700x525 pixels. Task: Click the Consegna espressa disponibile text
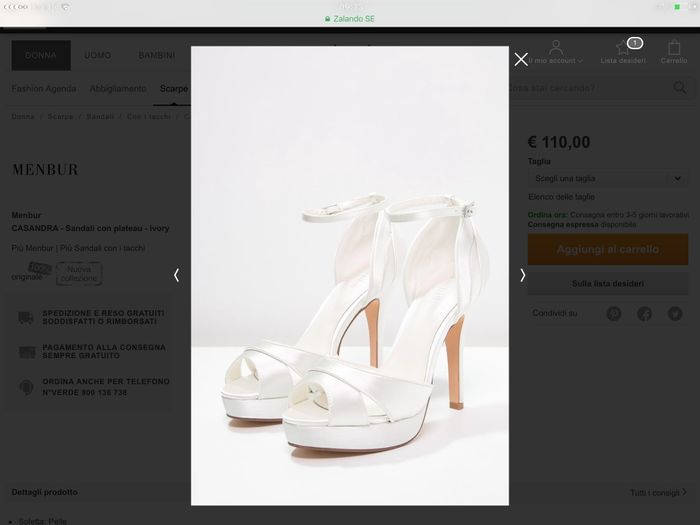(x=582, y=224)
